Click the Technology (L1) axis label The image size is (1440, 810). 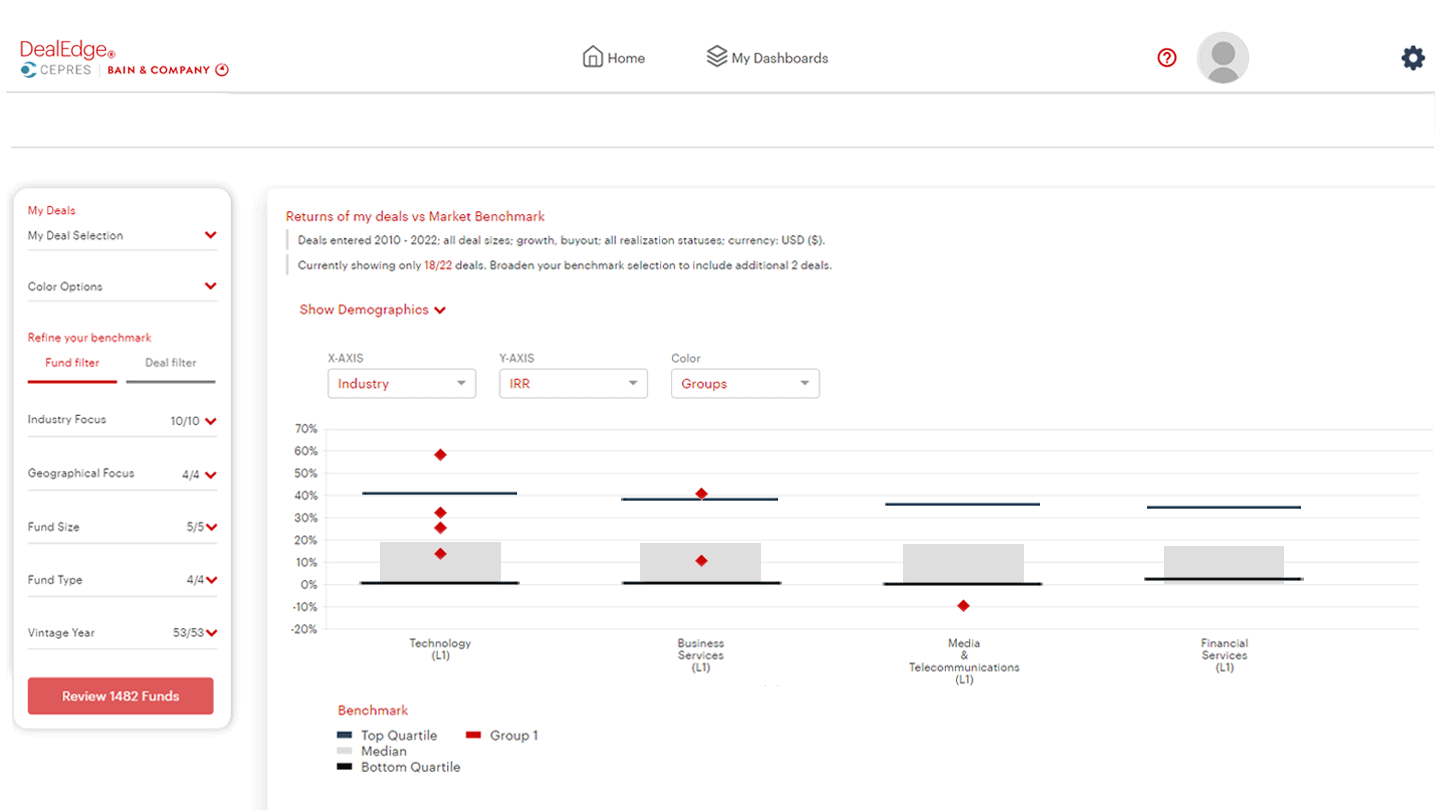440,650
